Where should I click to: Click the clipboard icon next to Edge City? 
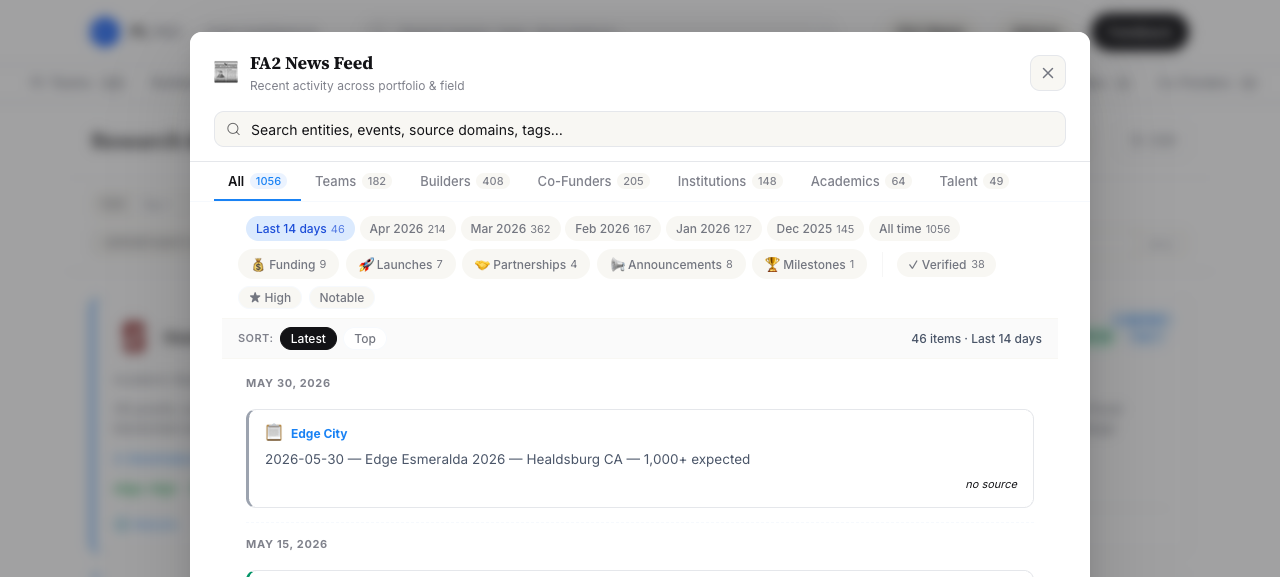click(274, 433)
